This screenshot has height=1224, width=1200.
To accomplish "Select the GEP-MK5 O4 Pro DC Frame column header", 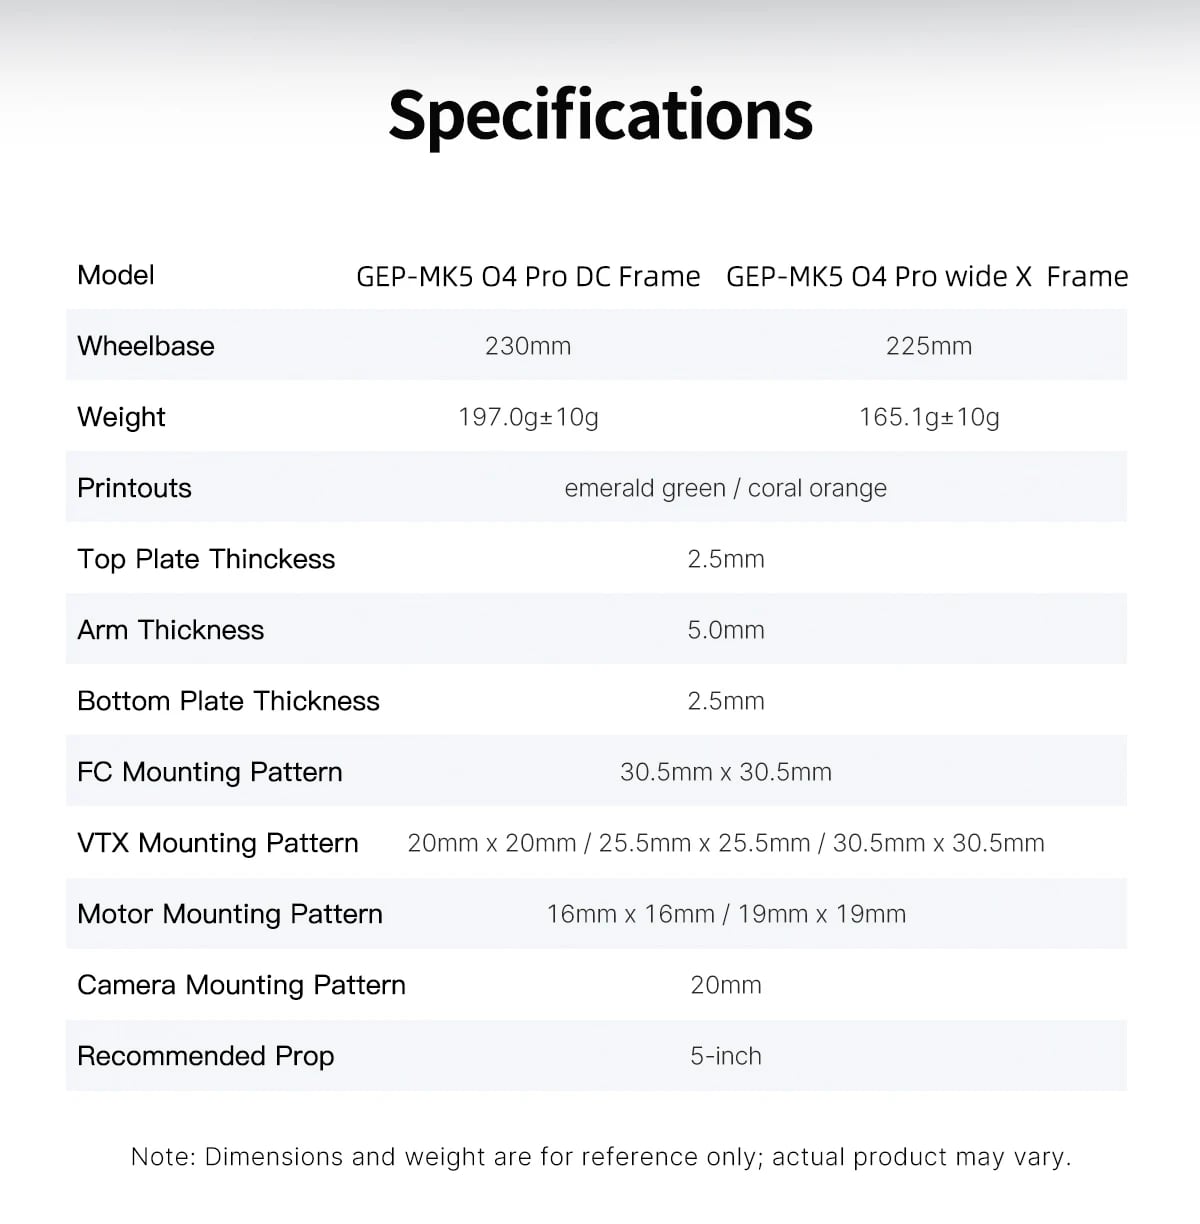I will [x=528, y=276].
